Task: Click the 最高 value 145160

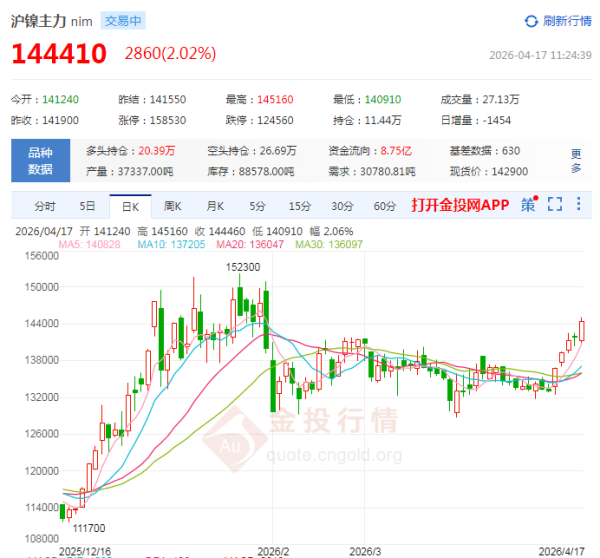Action: click(x=275, y=100)
